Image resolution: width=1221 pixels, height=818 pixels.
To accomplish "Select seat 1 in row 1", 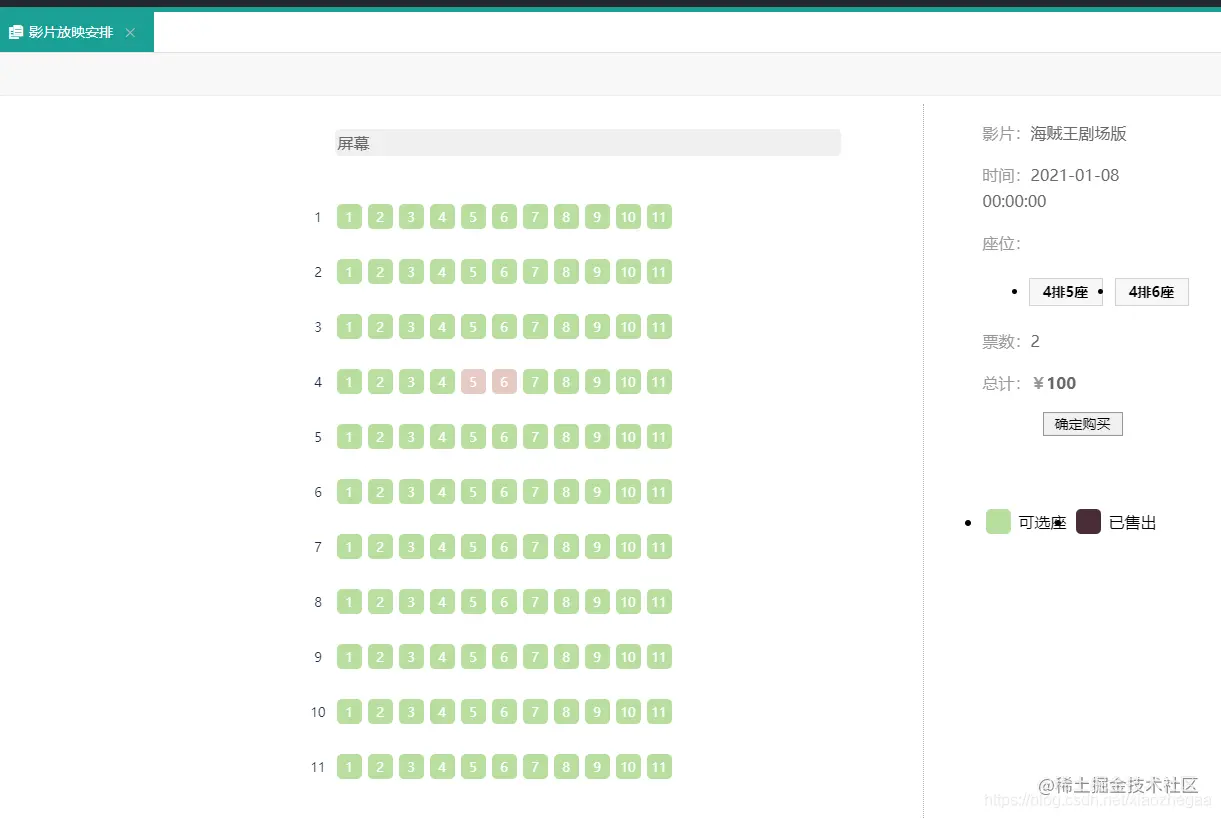I will tap(349, 217).
